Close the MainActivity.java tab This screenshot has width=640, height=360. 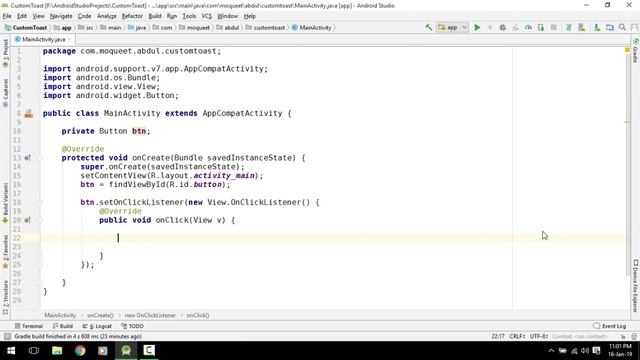pyautogui.click(x=70, y=39)
